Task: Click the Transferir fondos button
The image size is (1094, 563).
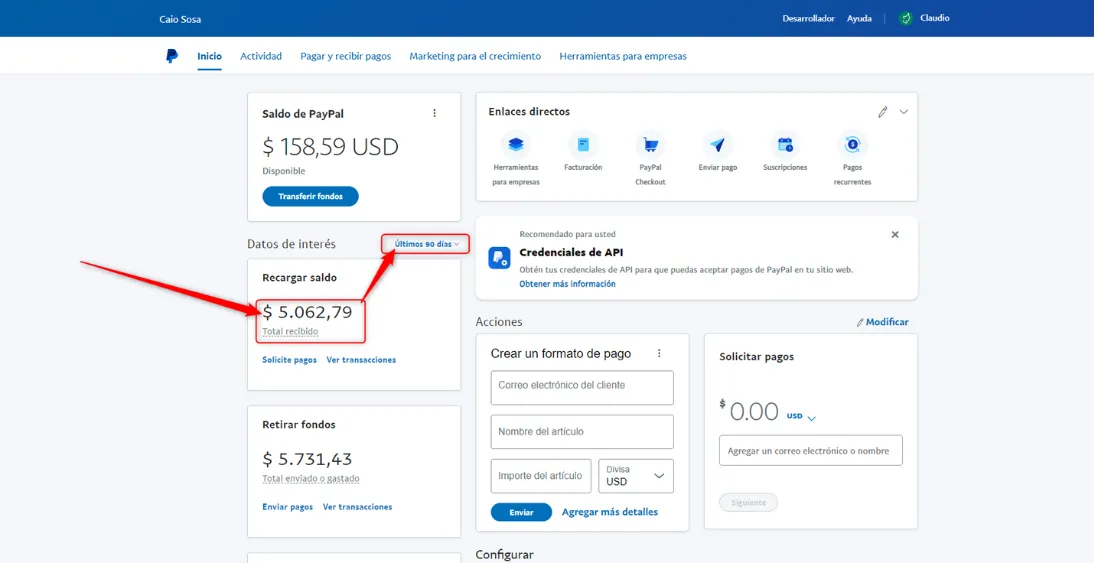Action: click(310, 197)
